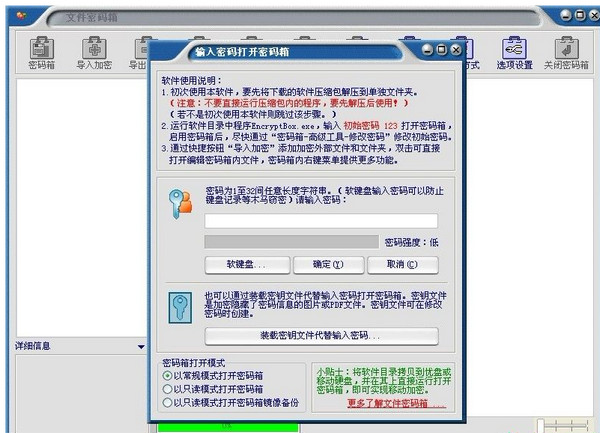Expand the 详细信息 panel dropdown arrow
The image size is (600, 433).
point(141,346)
